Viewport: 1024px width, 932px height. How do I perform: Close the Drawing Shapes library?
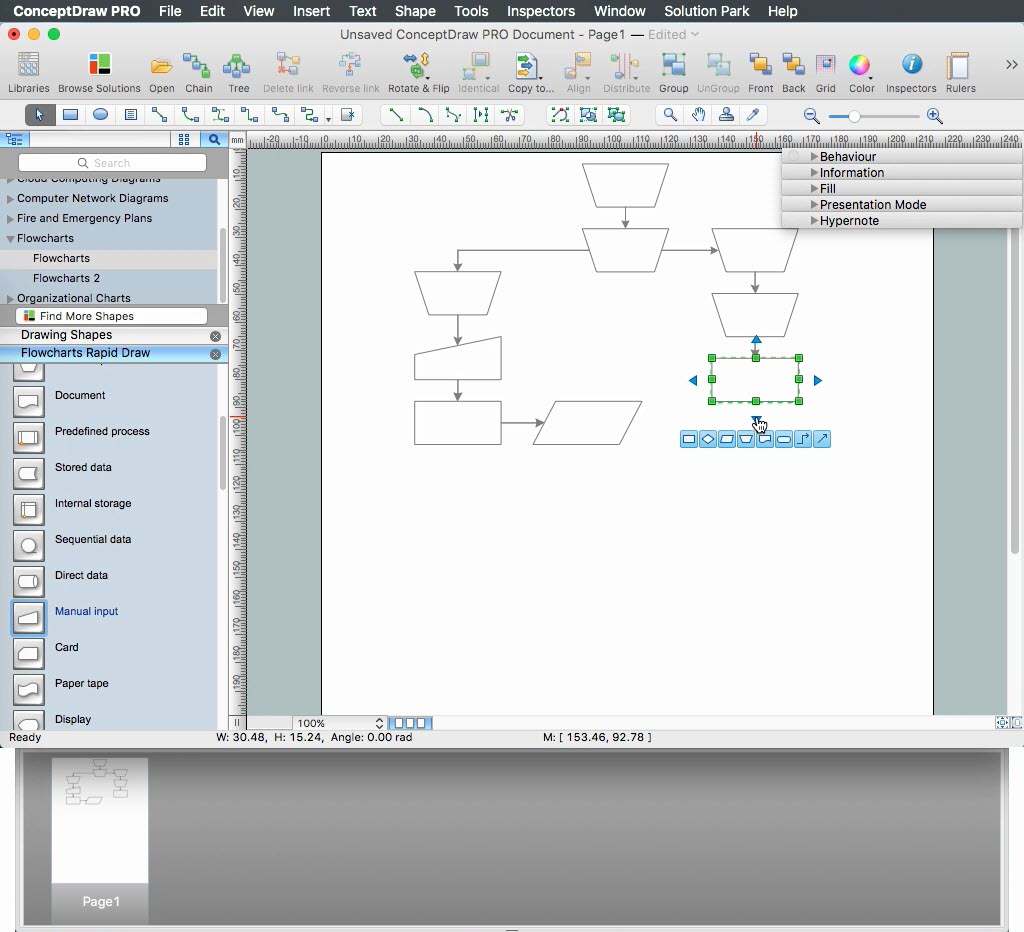215,336
